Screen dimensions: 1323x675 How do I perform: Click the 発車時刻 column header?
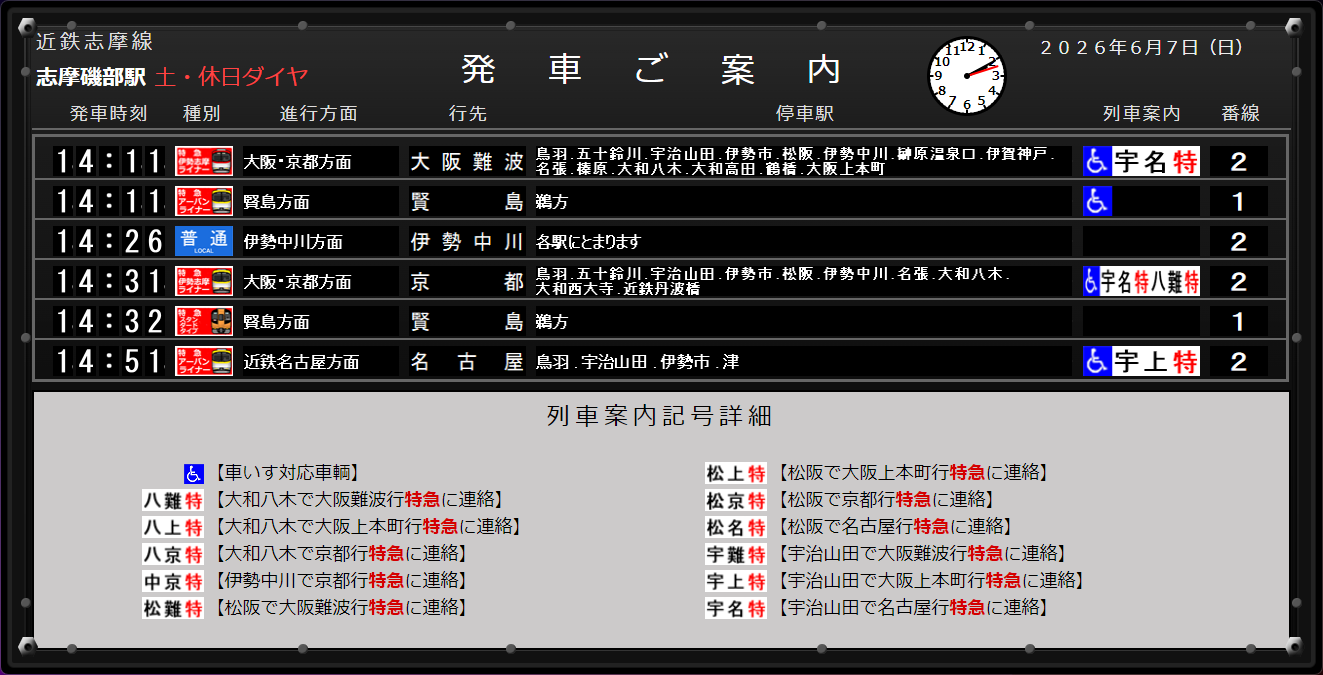[108, 114]
